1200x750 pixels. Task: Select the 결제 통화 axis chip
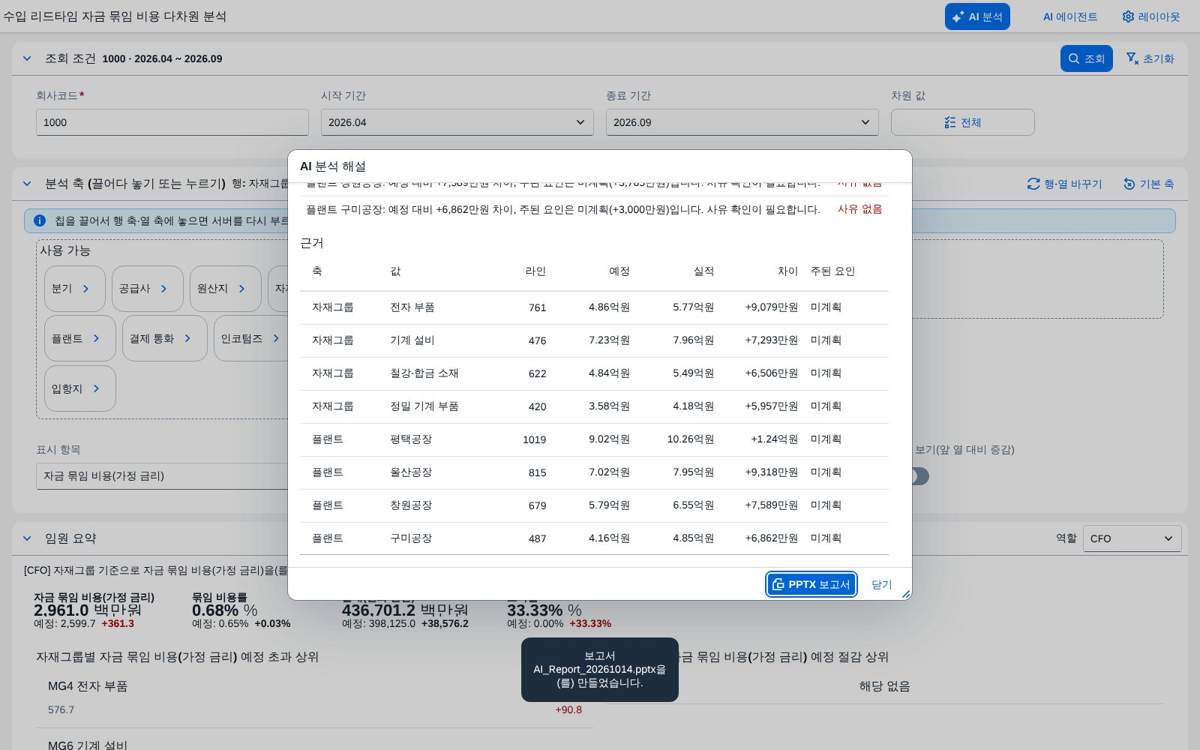[165, 338]
